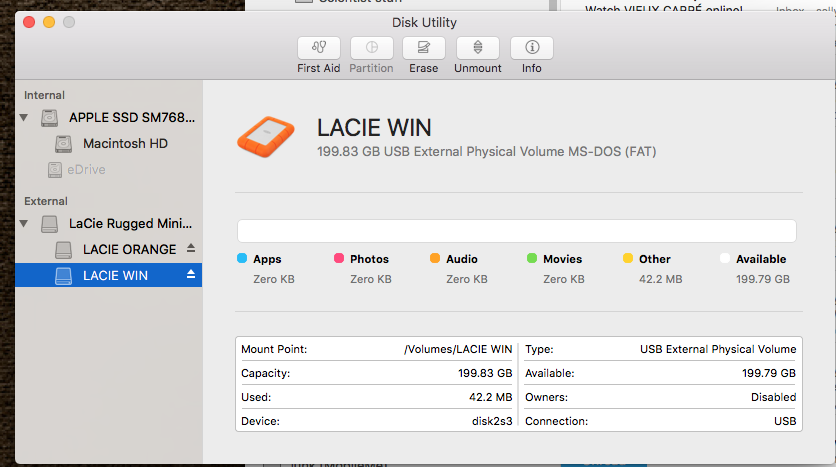Click the 199.79 GB value under Available legend
836x467 pixels.
point(763,279)
